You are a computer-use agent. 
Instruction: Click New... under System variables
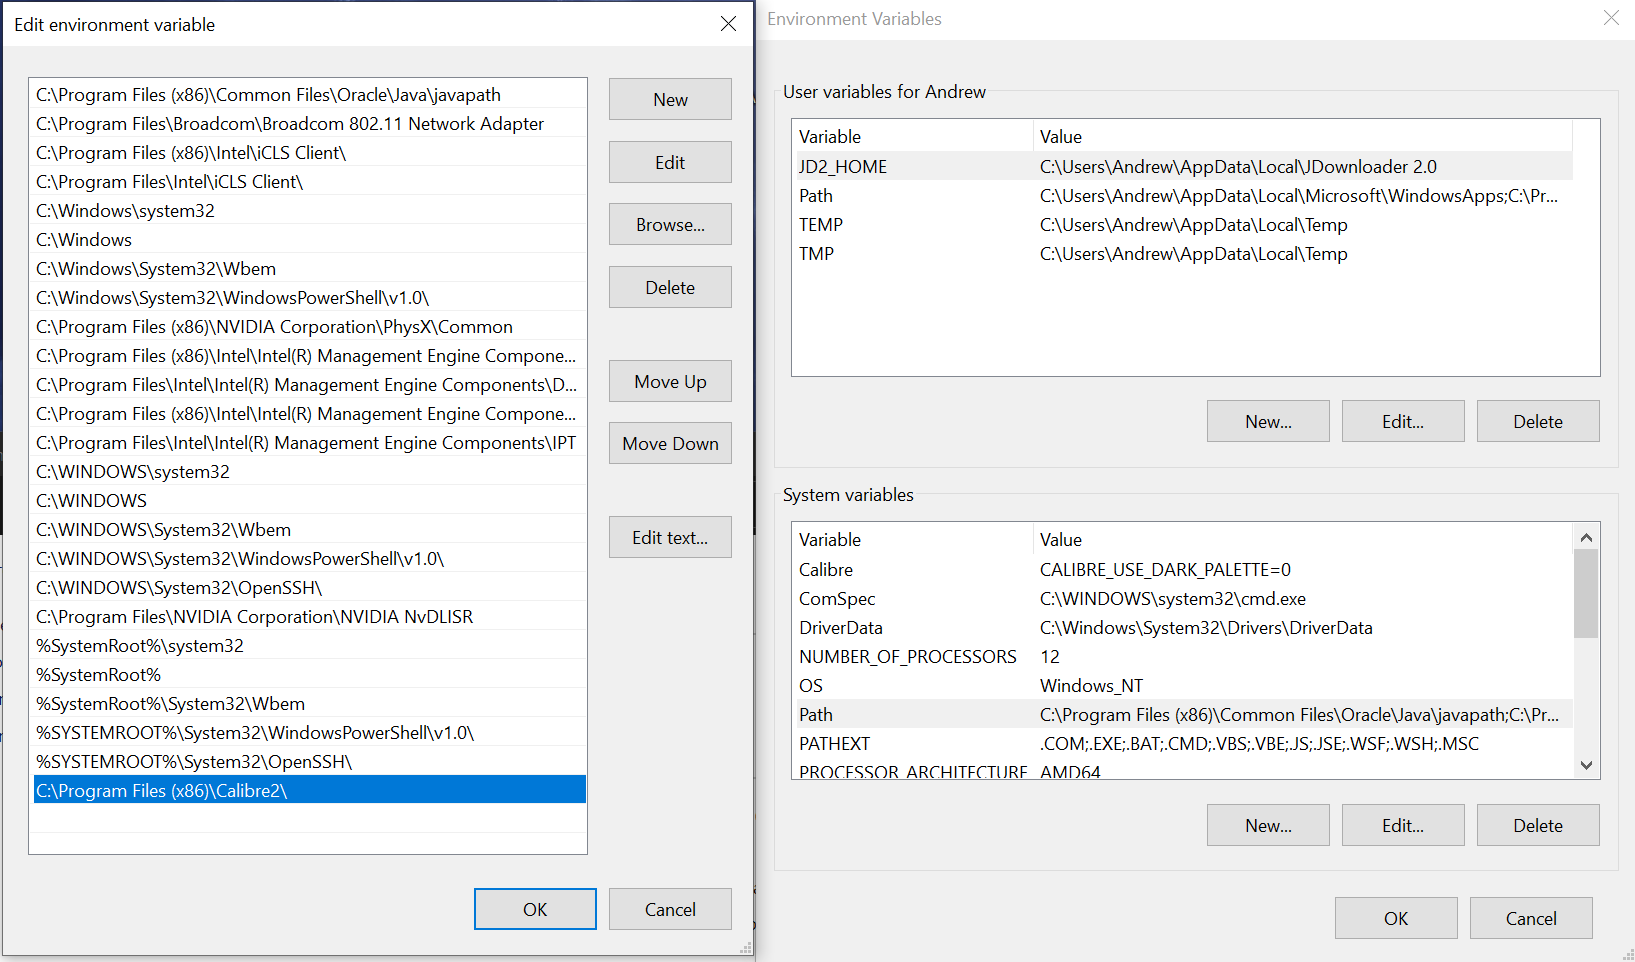pyautogui.click(x=1268, y=825)
